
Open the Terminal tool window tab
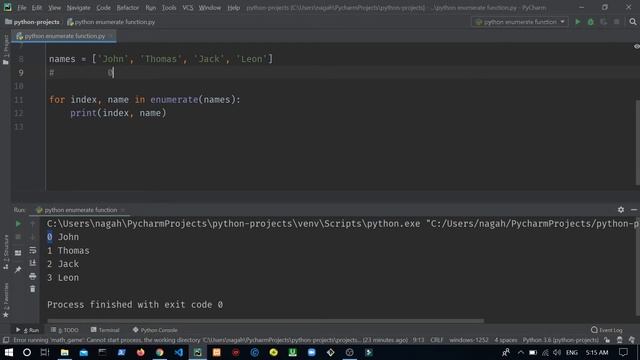click(x=105, y=330)
